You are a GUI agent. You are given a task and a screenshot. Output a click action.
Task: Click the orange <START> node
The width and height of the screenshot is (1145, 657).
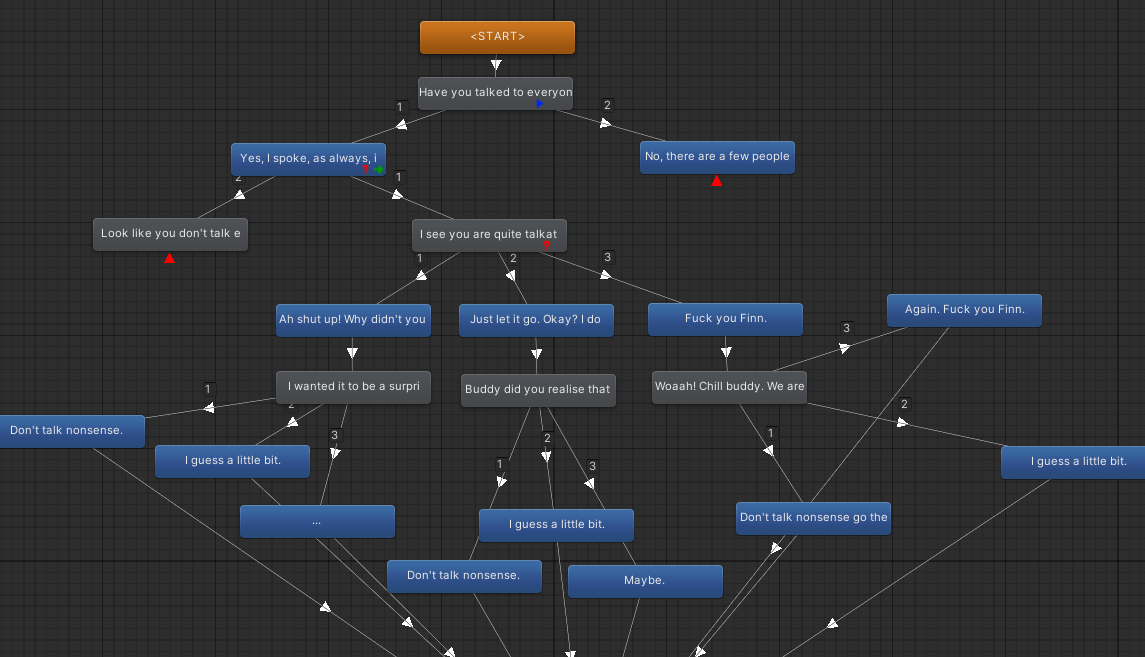[497, 37]
